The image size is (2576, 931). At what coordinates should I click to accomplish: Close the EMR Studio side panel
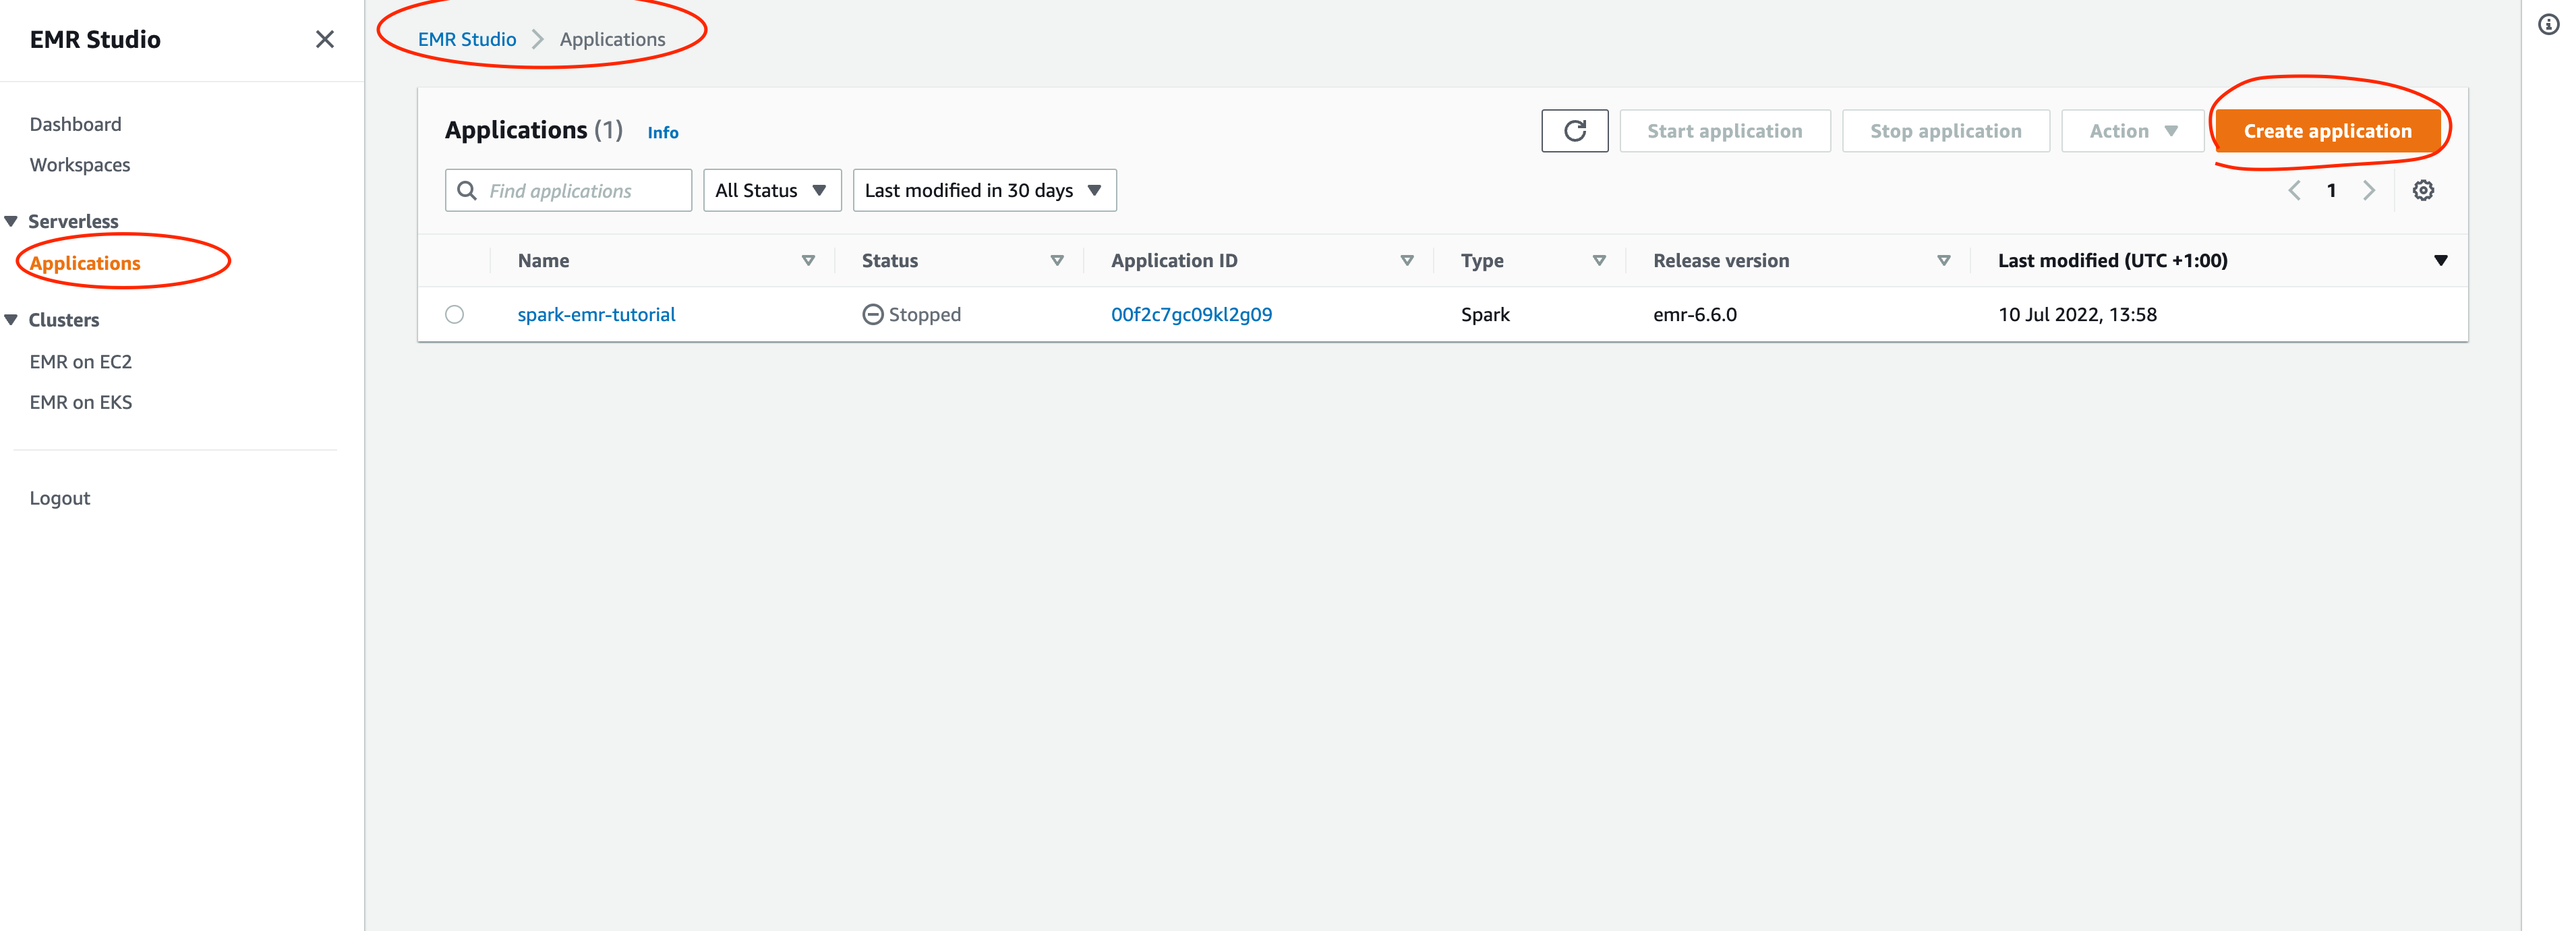pos(324,39)
